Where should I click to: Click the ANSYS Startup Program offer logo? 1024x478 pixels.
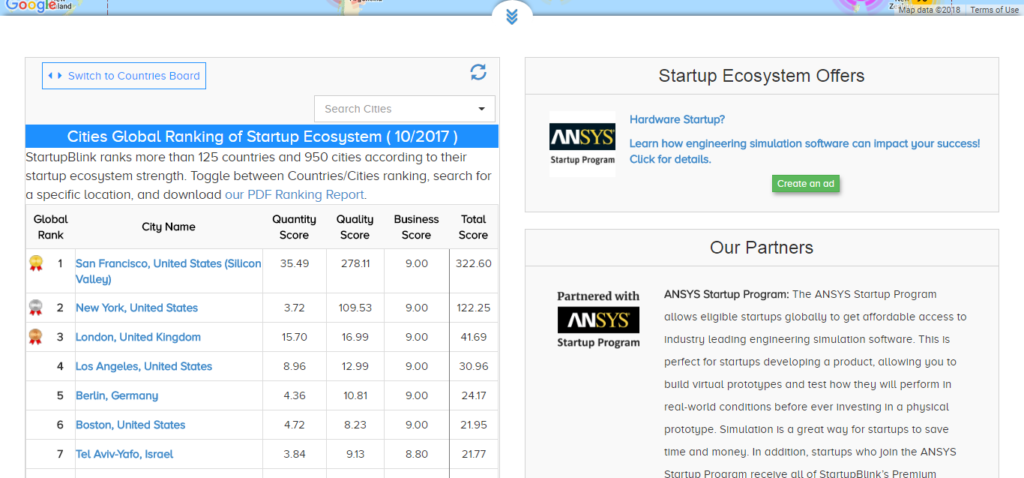582,144
